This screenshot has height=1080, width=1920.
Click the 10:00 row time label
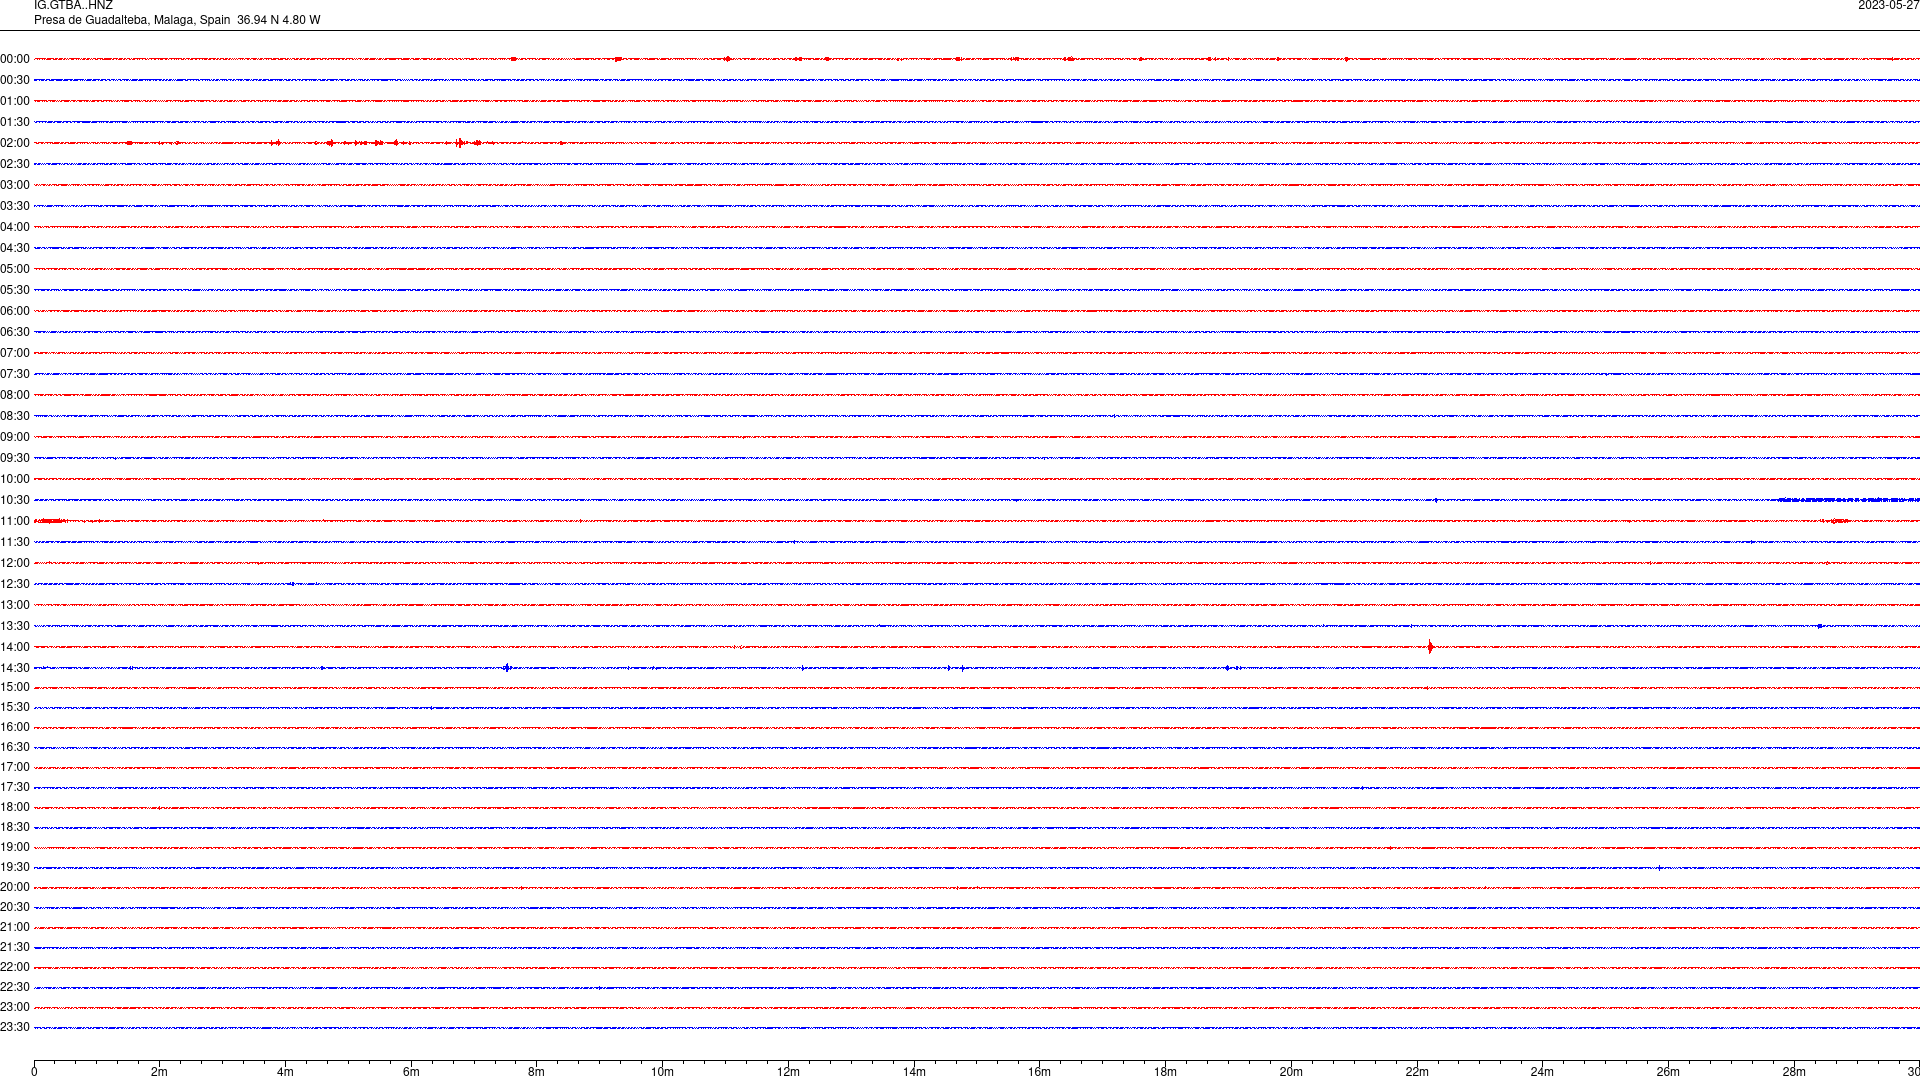coord(15,479)
